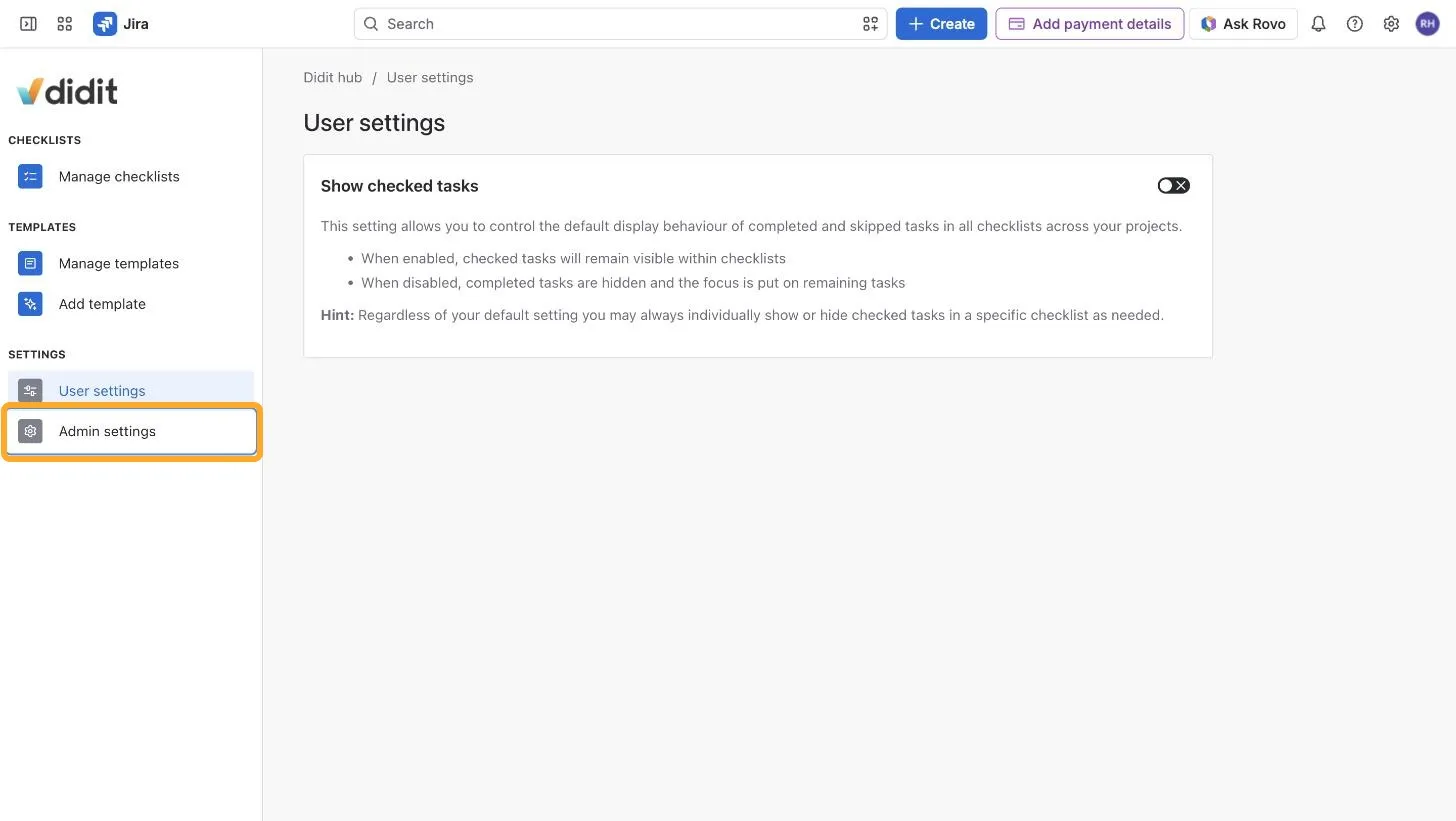Open Manage templates in the sidebar
The height and width of the screenshot is (821, 1456).
131,264
